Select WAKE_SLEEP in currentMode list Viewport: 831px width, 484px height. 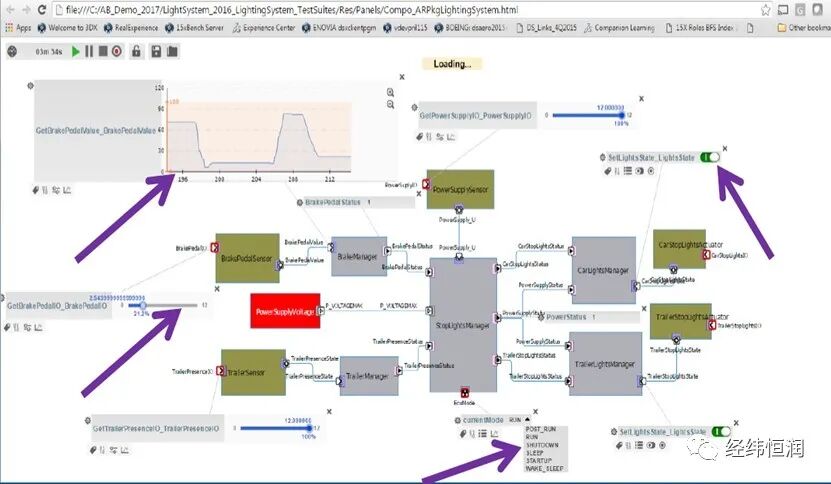click(545, 469)
